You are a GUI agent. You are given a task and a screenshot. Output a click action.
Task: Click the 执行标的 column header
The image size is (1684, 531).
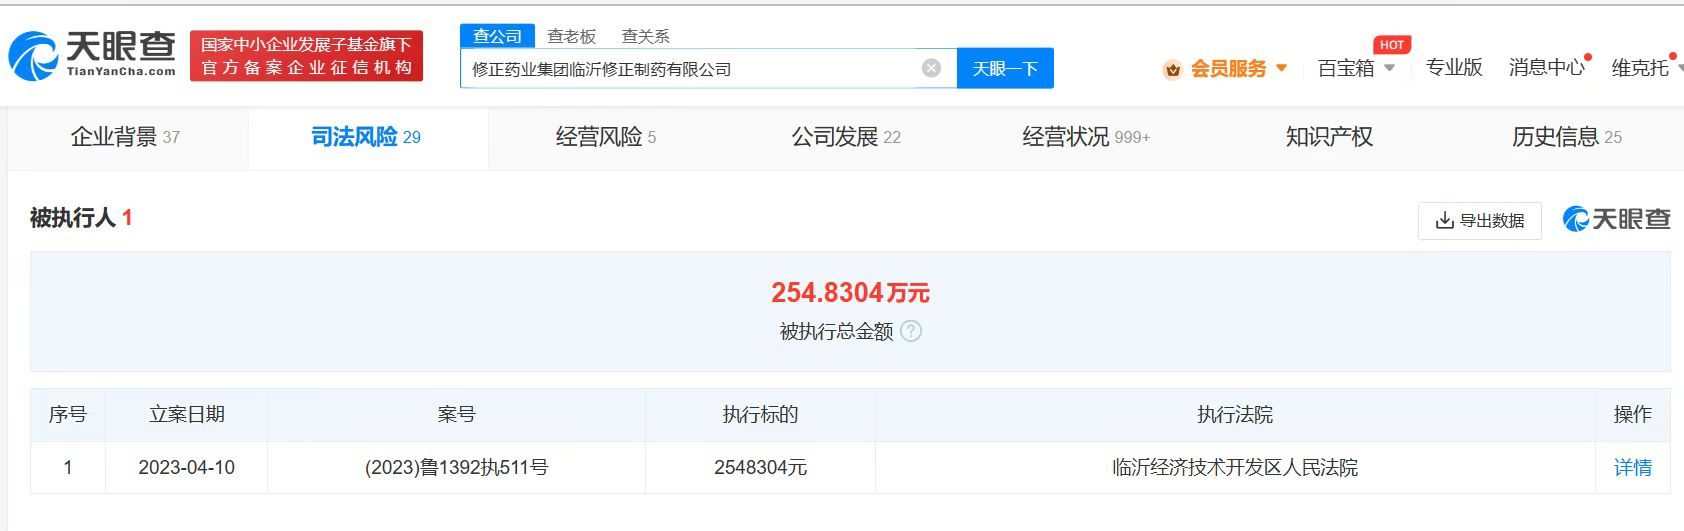coord(760,414)
